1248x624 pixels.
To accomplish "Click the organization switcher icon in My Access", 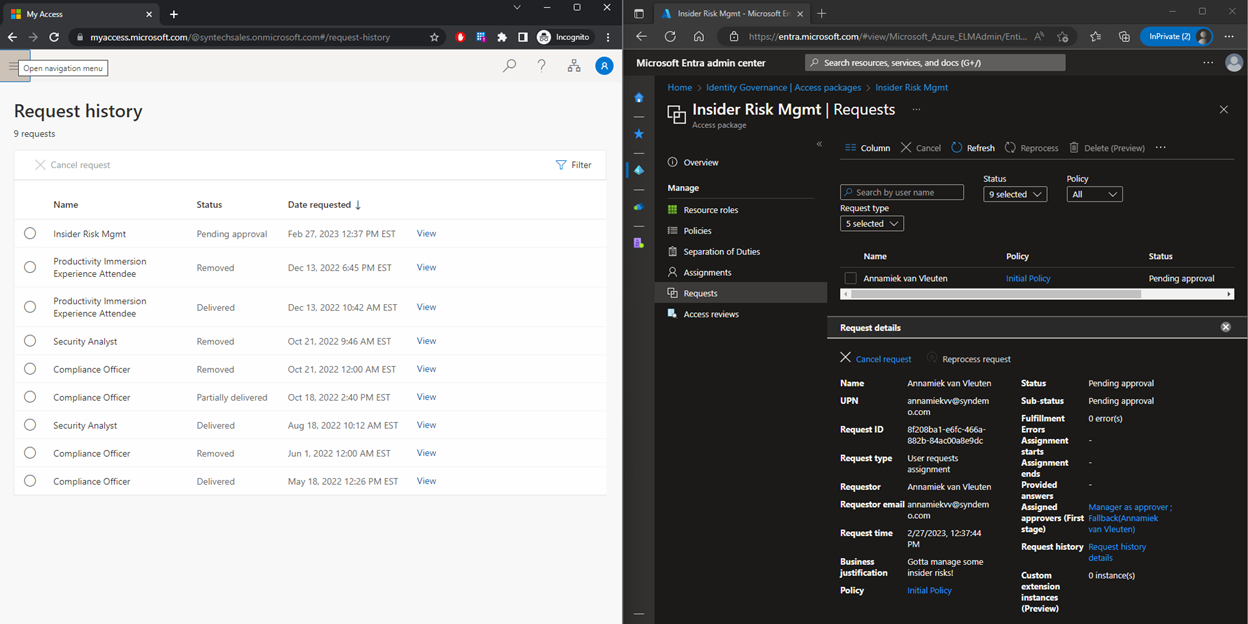I will click(574, 66).
